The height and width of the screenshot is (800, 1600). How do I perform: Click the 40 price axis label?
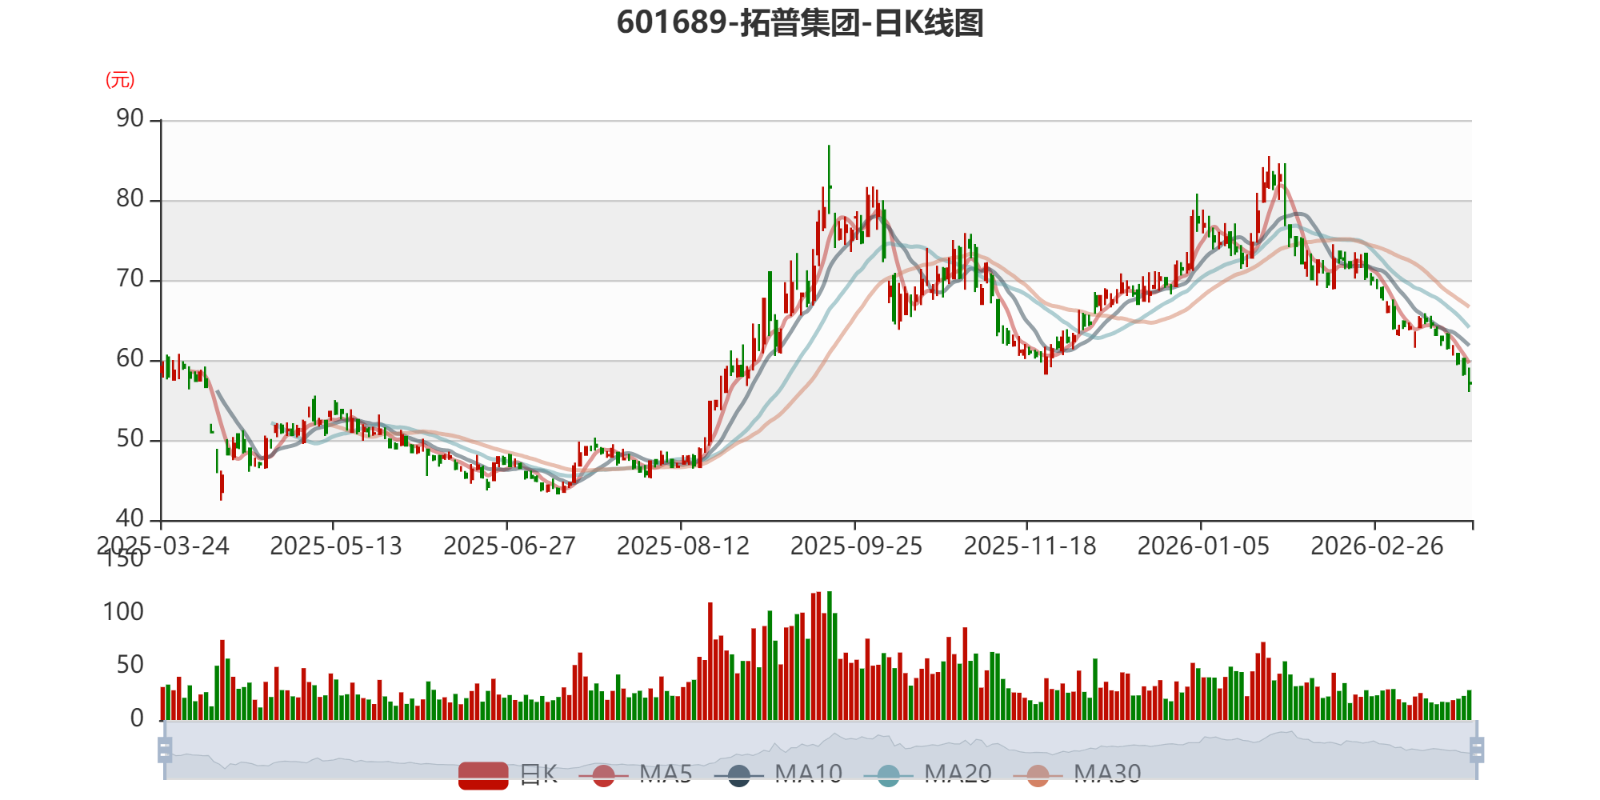[130, 519]
